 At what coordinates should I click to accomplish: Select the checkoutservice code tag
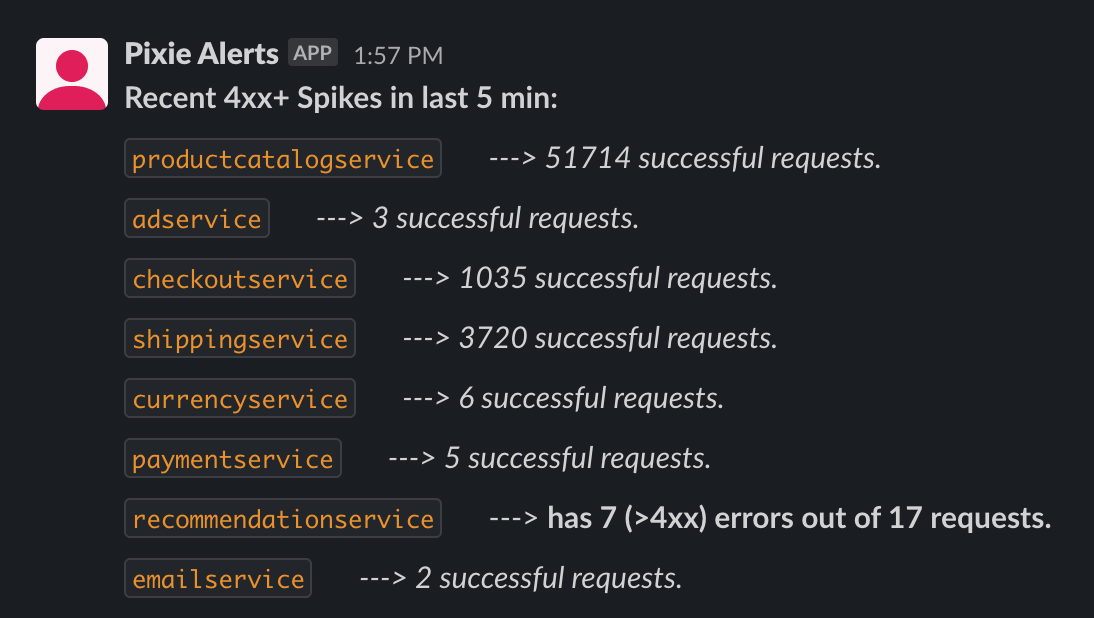[x=240, y=279]
